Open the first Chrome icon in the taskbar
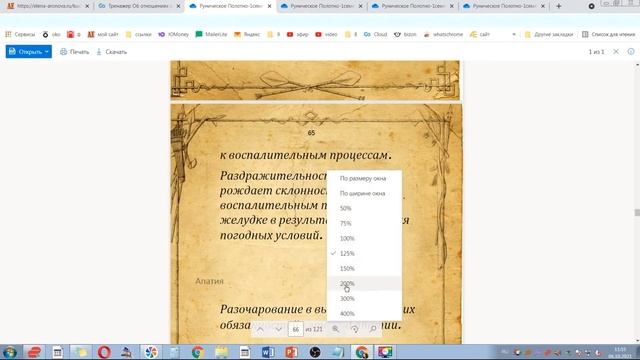Viewport: 640px width, 360px height. tap(198, 352)
